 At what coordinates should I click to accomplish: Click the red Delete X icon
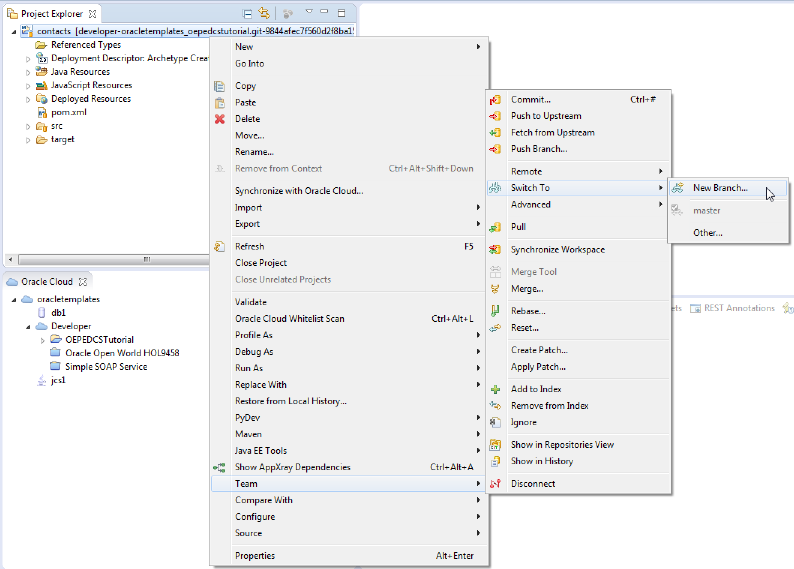[x=220, y=119]
